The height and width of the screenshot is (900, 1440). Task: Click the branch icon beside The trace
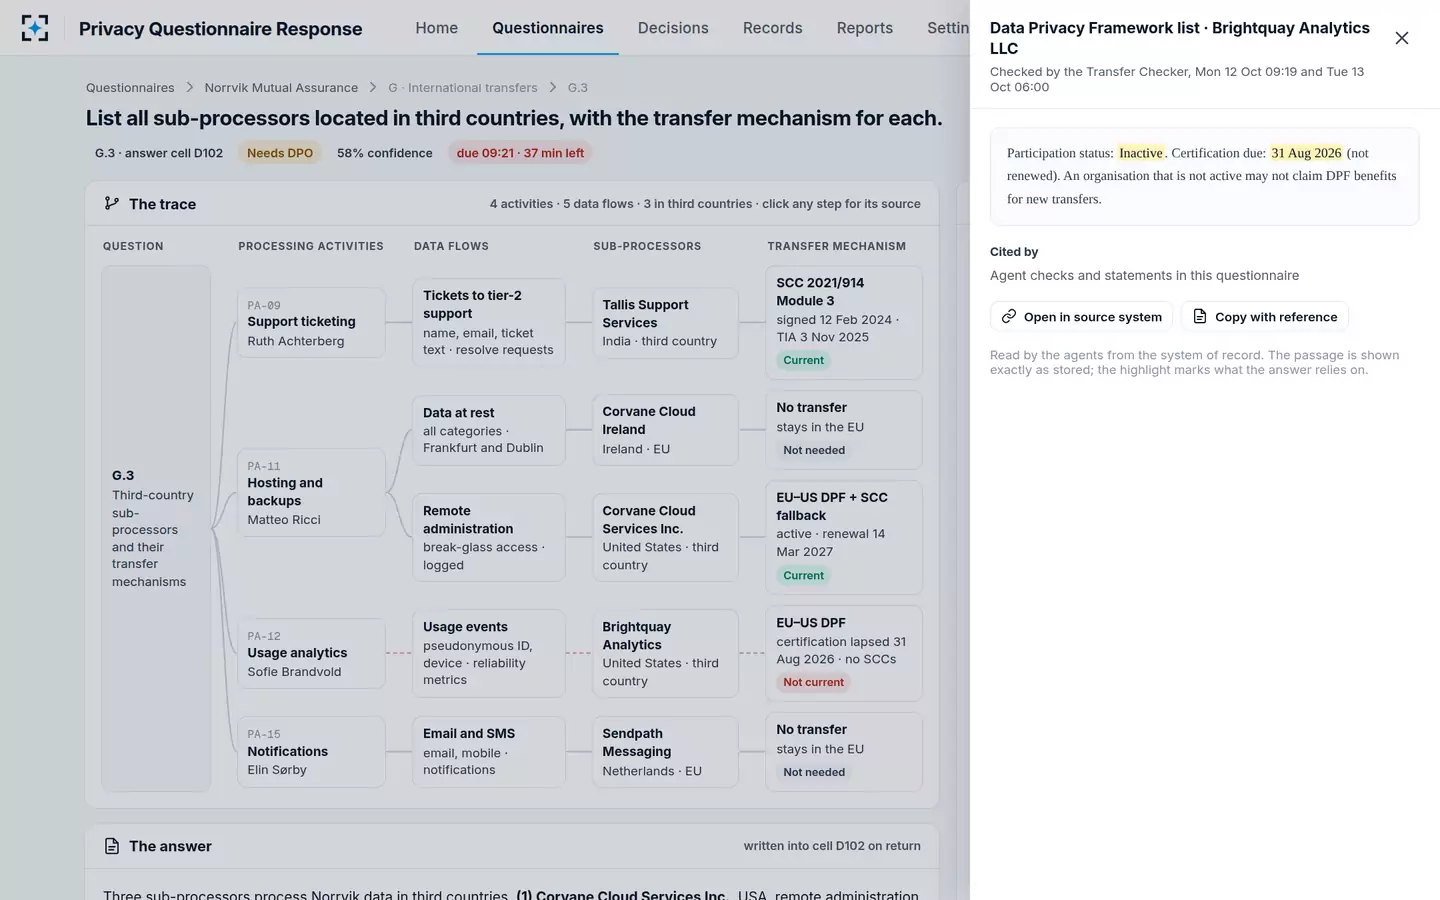click(x=112, y=203)
